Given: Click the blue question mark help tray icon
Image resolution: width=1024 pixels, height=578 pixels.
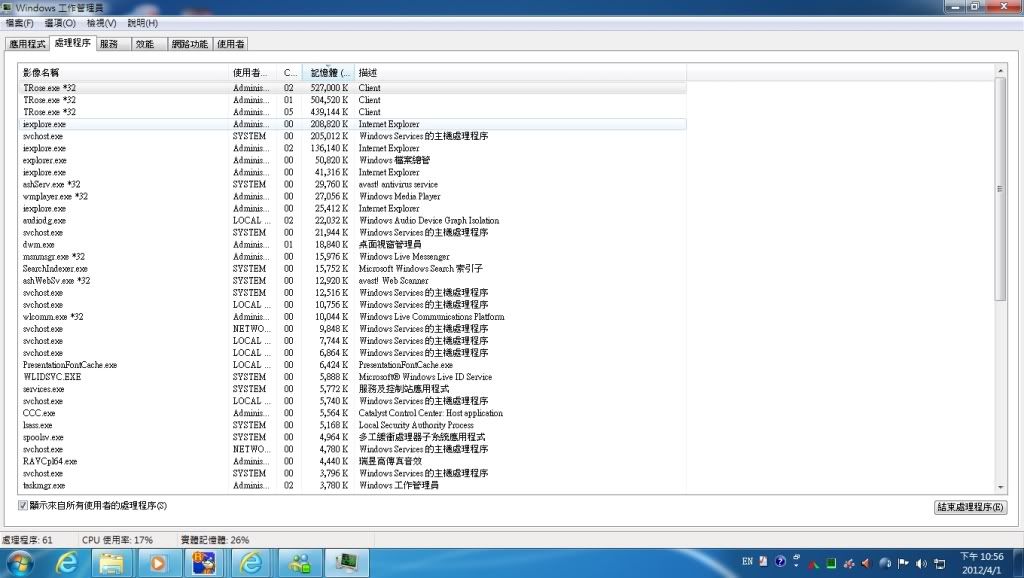Looking at the screenshot, I should [x=780, y=561].
